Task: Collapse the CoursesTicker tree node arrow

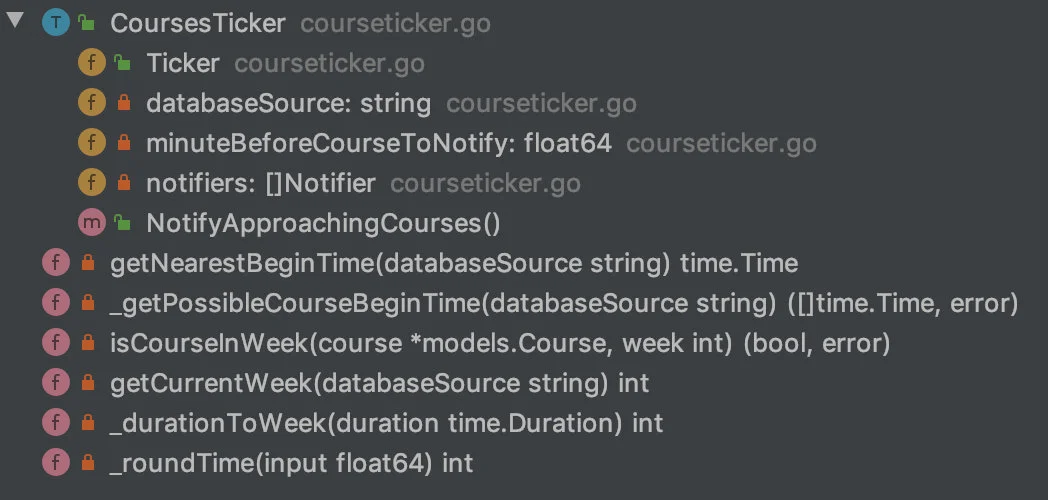Action: pos(15,21)
